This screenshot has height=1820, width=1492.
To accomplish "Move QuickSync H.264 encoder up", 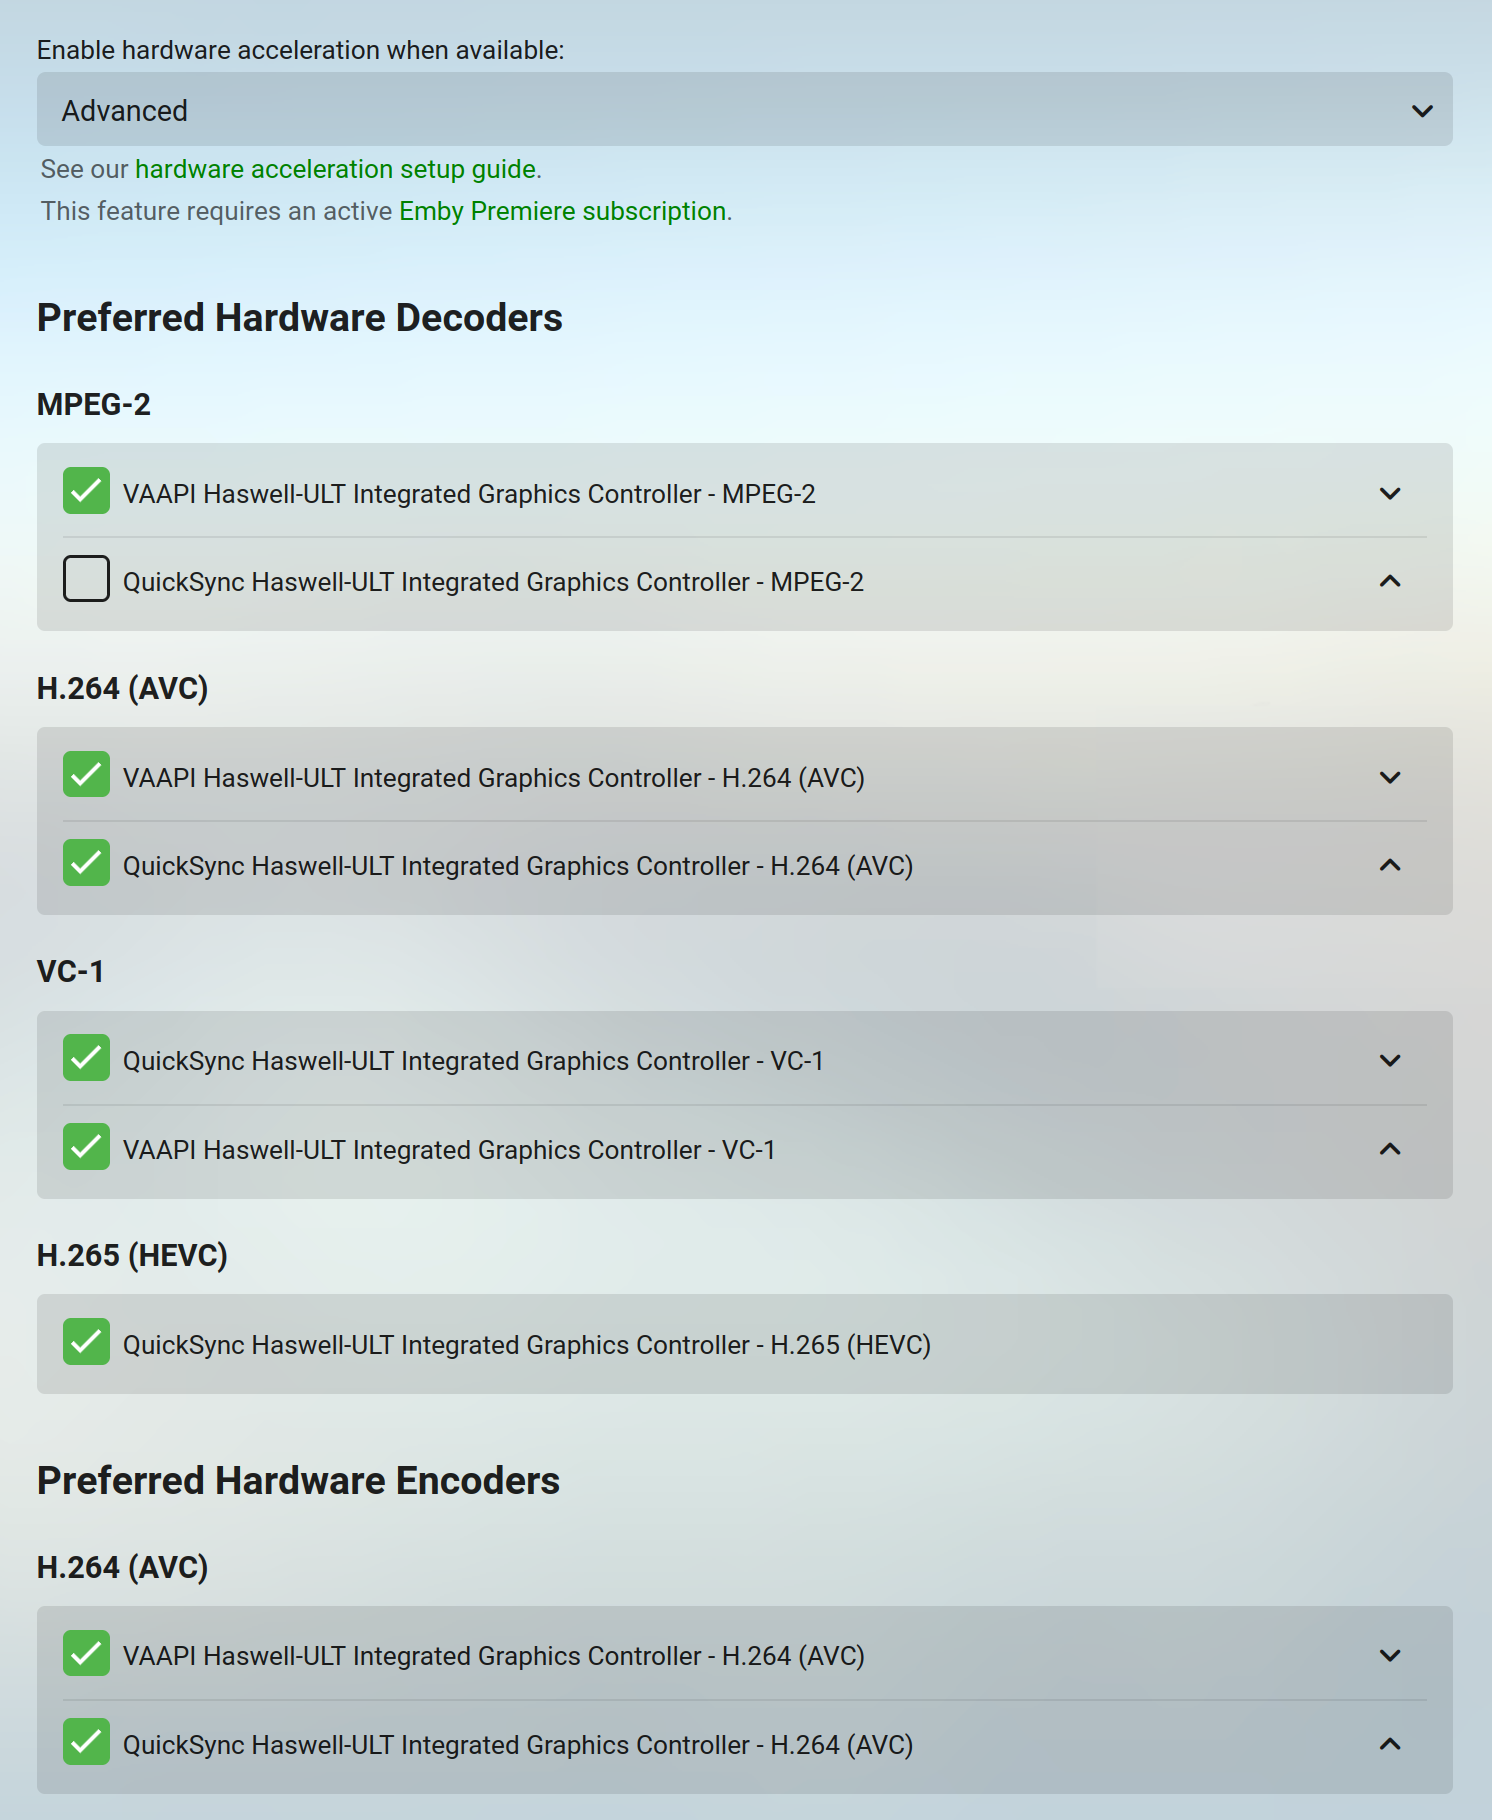I will coord(1390,1745).
